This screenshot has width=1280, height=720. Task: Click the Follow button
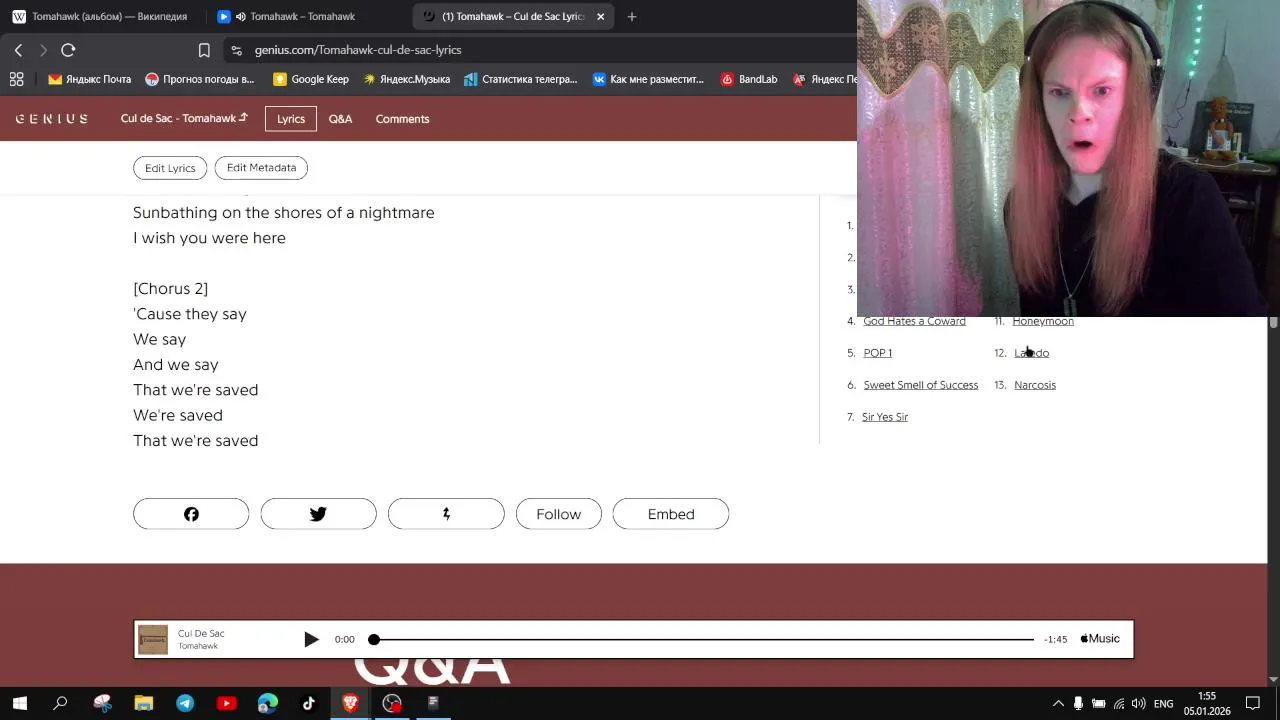(x=558, y=514)
